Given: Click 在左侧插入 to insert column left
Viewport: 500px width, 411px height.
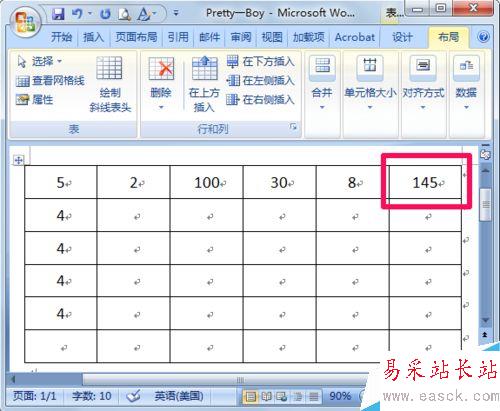Looking at the screenshot, I should click(x=261, y=81).
